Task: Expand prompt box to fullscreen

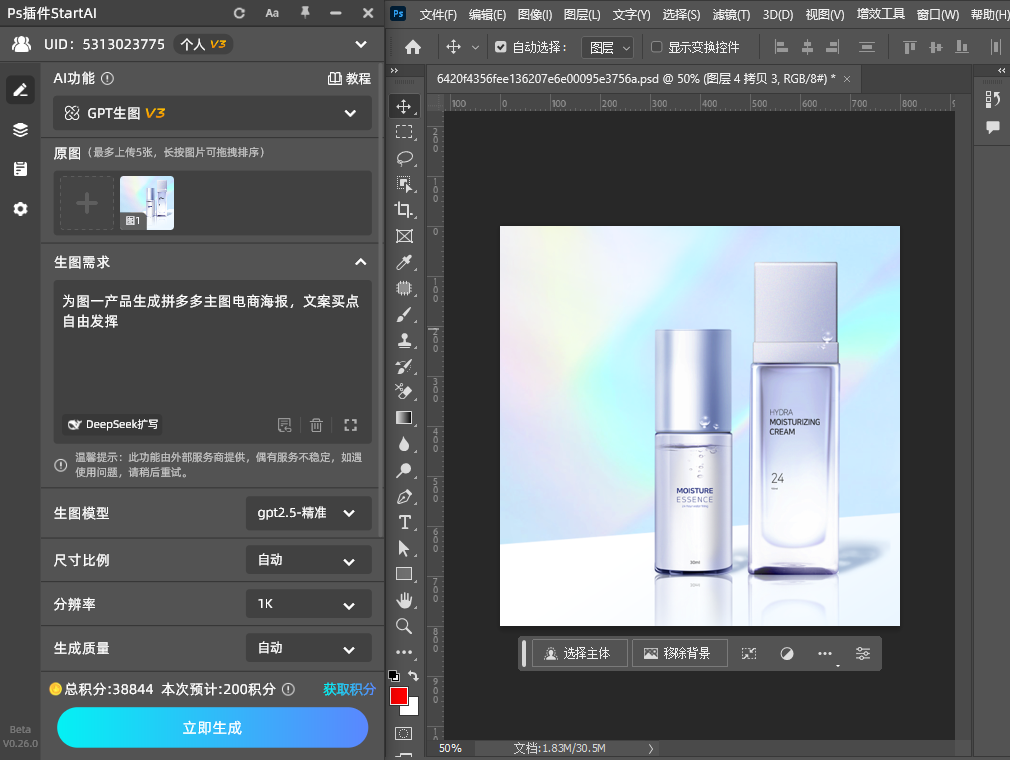Action: click(x=350, y=425)
